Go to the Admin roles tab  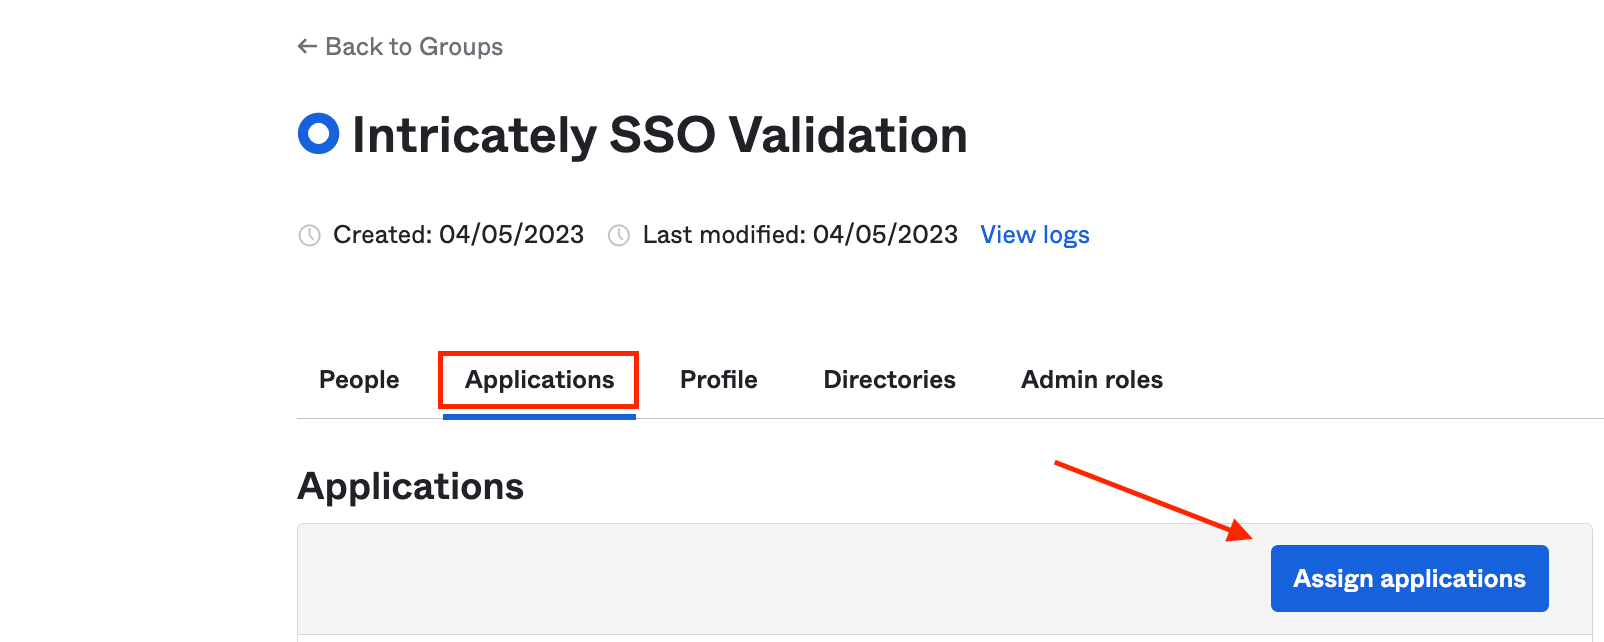point(1092,380)
